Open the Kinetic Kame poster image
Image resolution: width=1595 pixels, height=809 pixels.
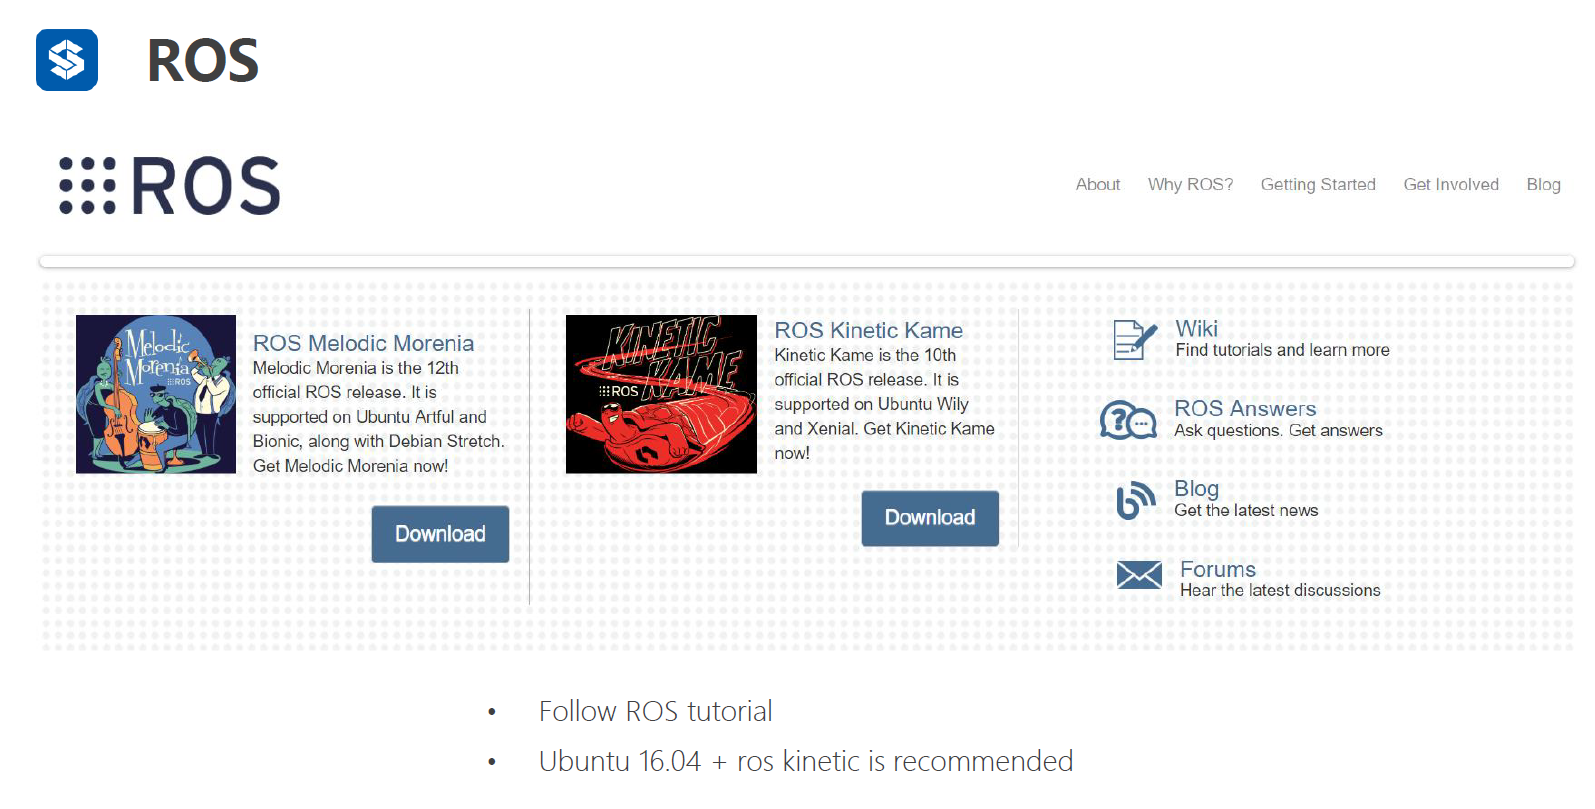coord(661,394)
